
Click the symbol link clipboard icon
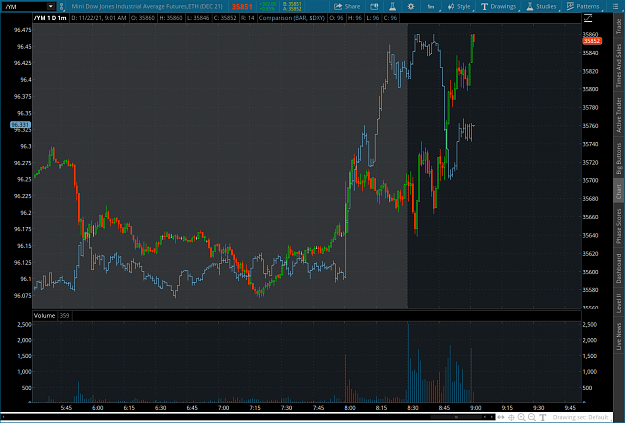tap(61, 6)
